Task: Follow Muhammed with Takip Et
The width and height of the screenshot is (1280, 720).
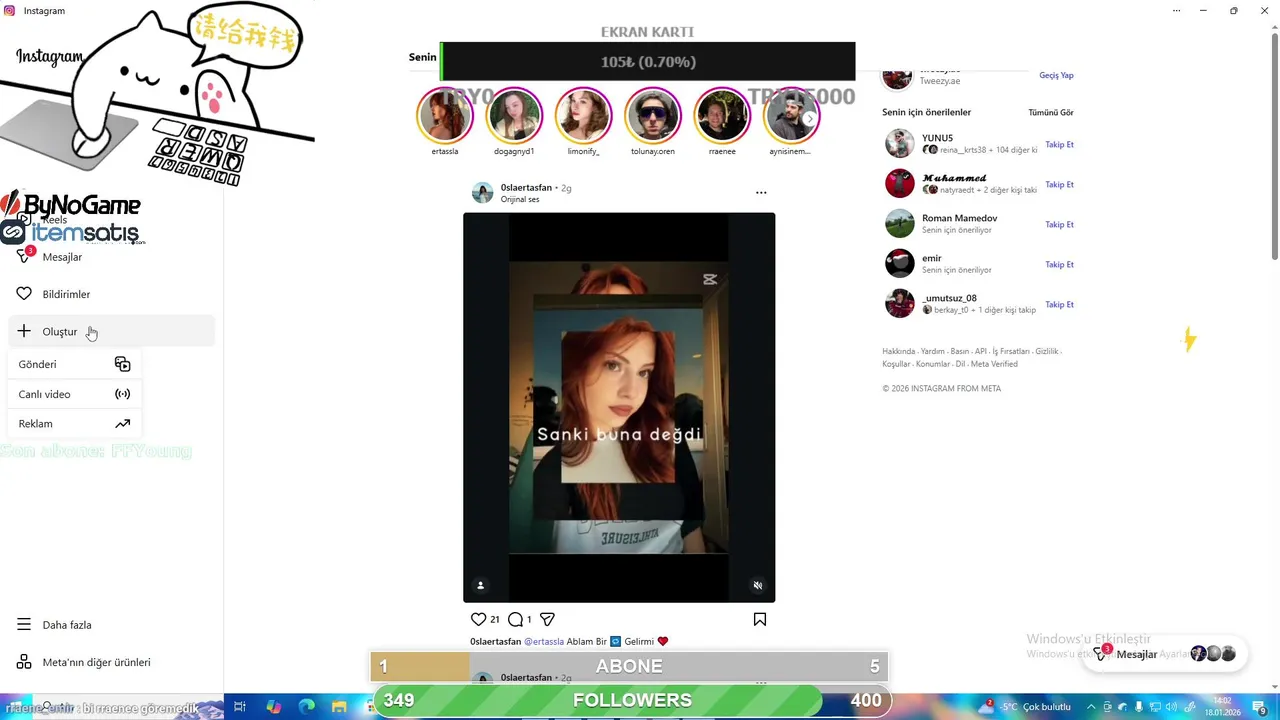Action: pyautogui.click(x=1059, y=184)
